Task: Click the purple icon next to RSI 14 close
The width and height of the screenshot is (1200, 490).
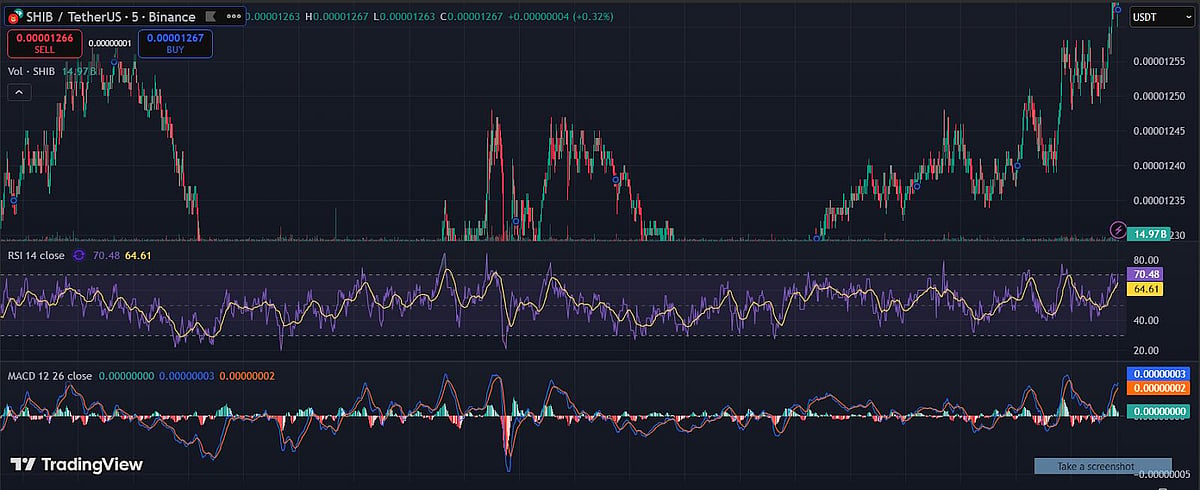Action: (x=78, y=255)
